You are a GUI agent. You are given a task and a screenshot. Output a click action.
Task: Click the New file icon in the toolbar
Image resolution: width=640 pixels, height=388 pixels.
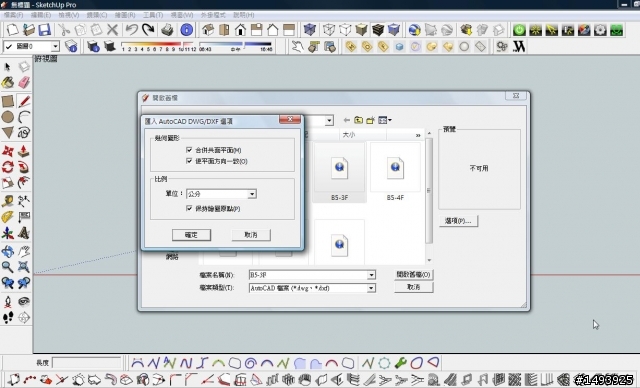12,30
